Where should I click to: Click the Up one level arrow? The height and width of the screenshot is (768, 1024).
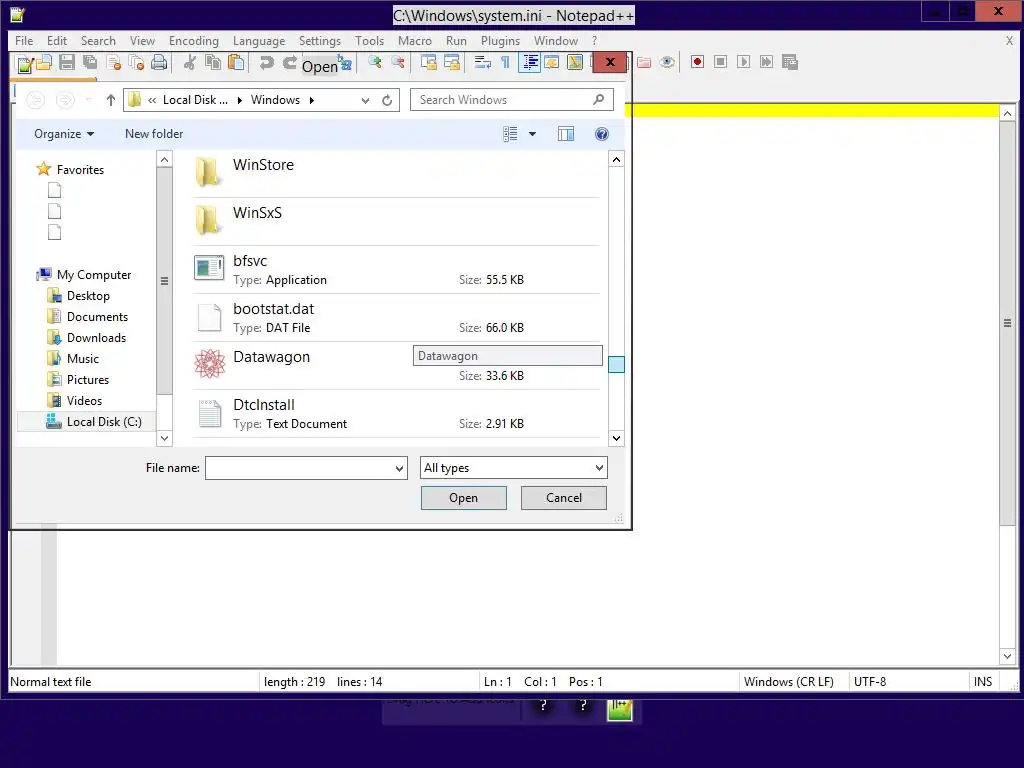pos(110,100)
